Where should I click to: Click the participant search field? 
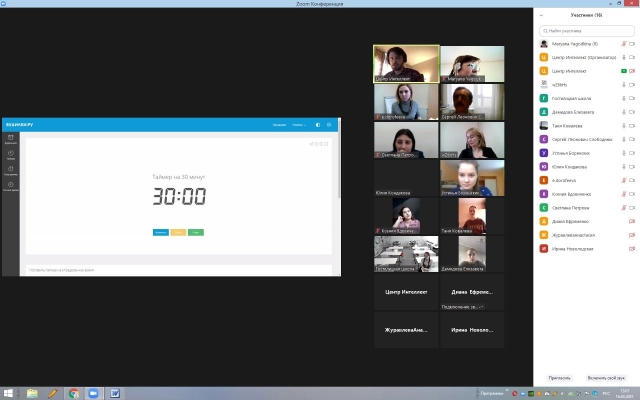click(x=587, y=31)
